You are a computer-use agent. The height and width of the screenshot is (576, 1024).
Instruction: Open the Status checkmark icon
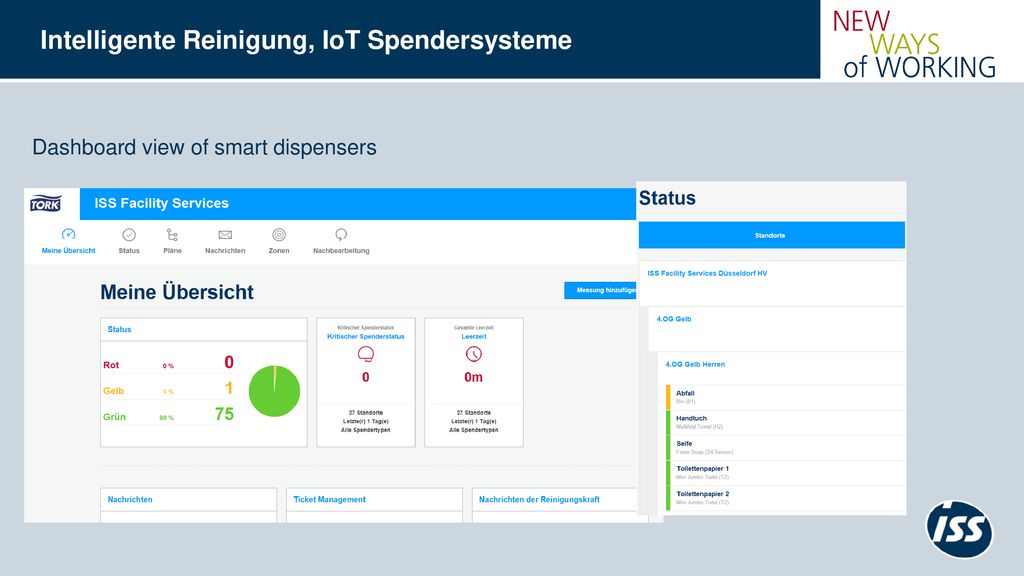(129, 234)
